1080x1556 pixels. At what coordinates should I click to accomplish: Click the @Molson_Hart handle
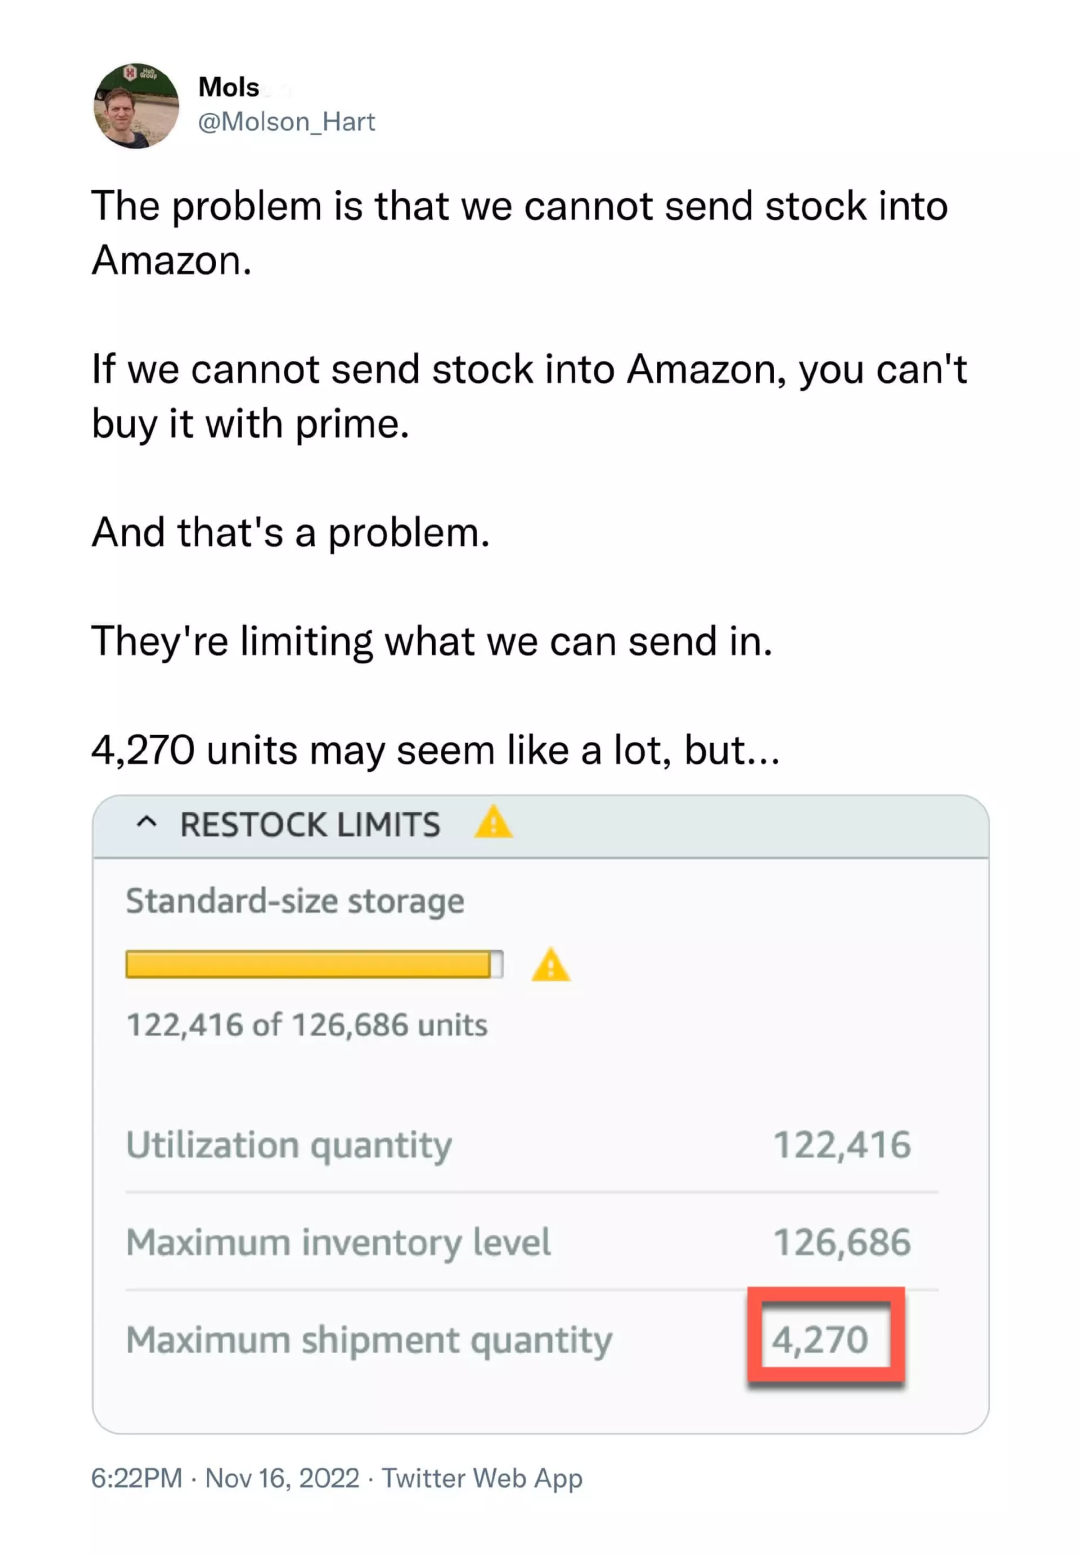(x=287, y=122)
